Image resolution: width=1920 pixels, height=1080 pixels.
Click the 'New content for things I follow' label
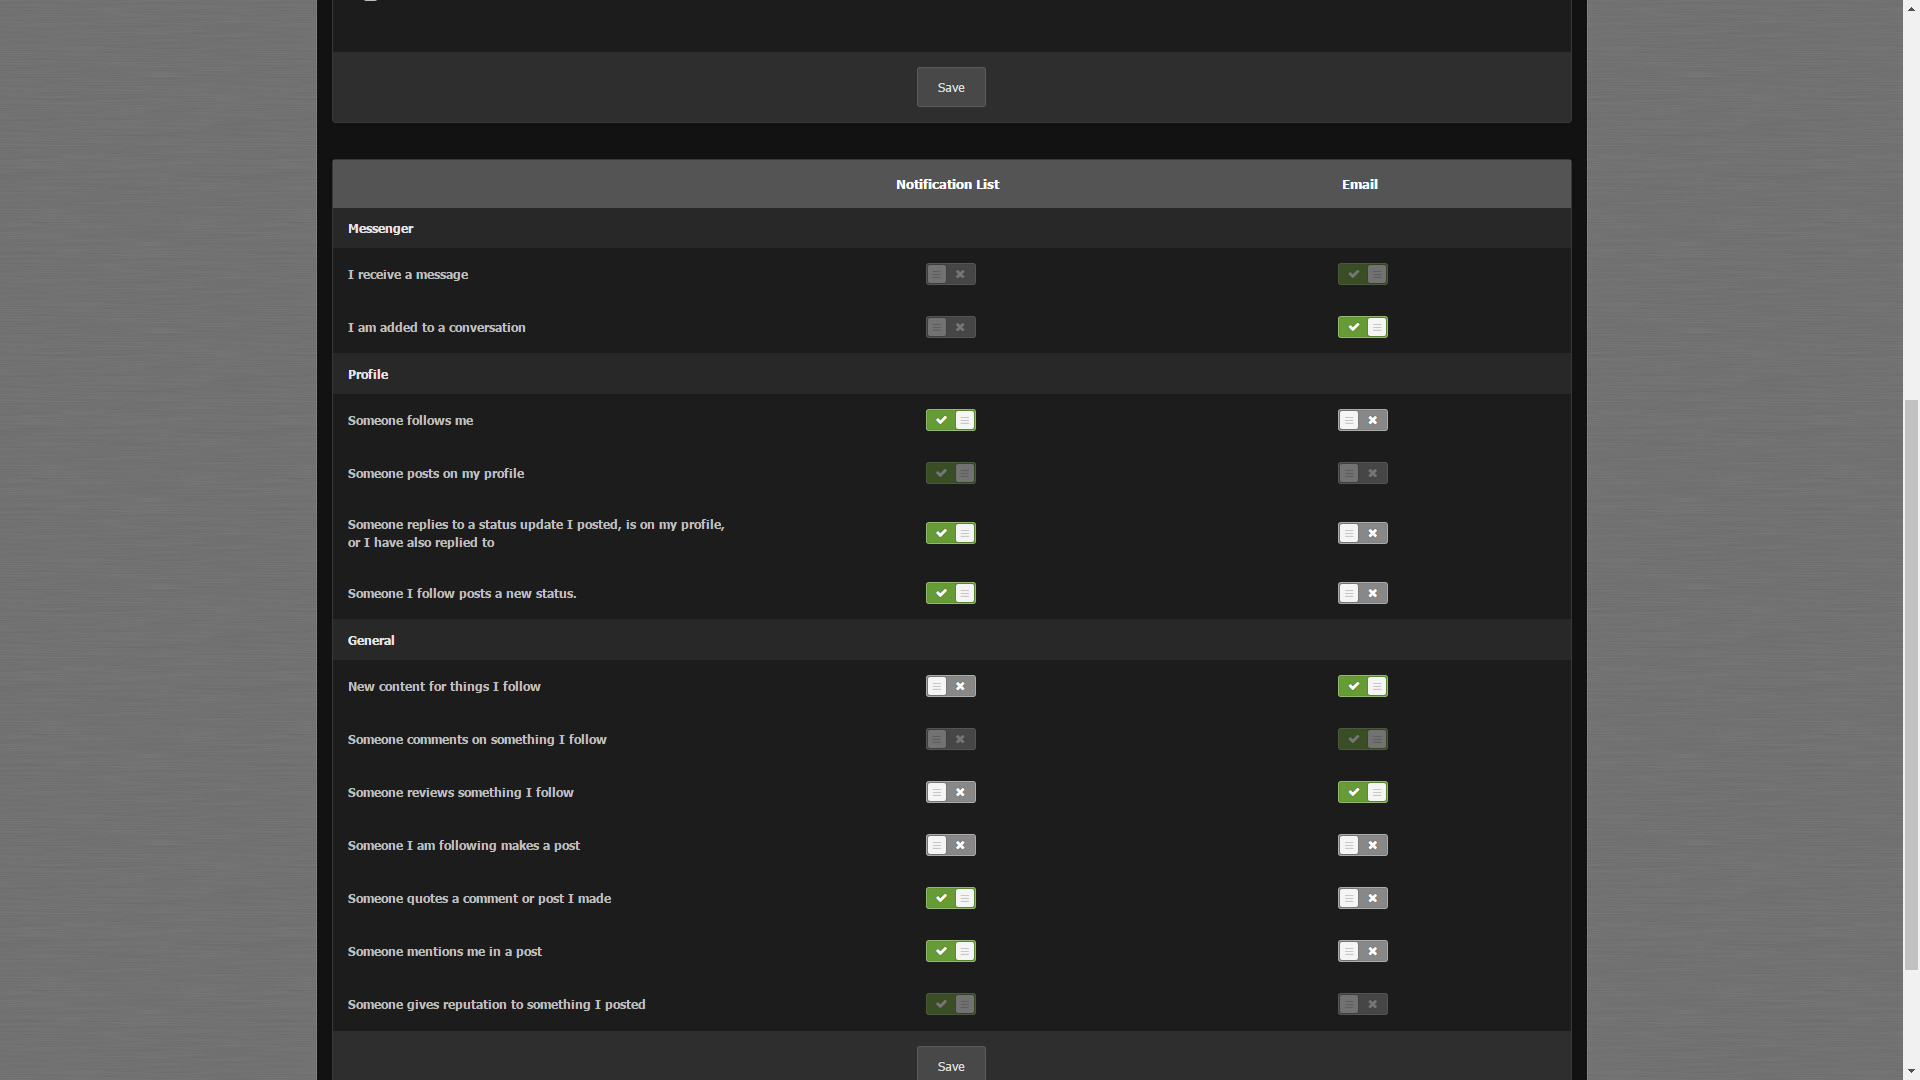444,686
